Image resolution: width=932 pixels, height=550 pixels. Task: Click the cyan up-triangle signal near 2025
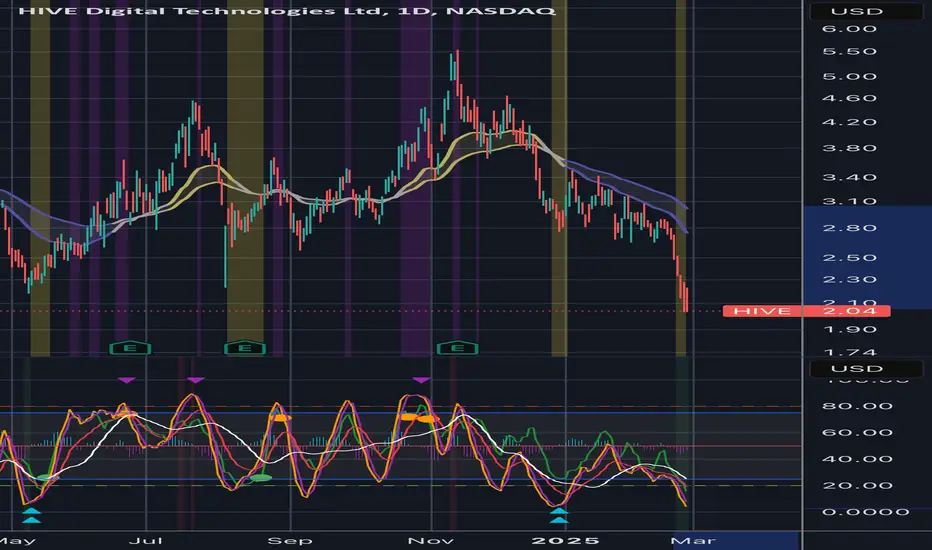[x=559, y=516]
